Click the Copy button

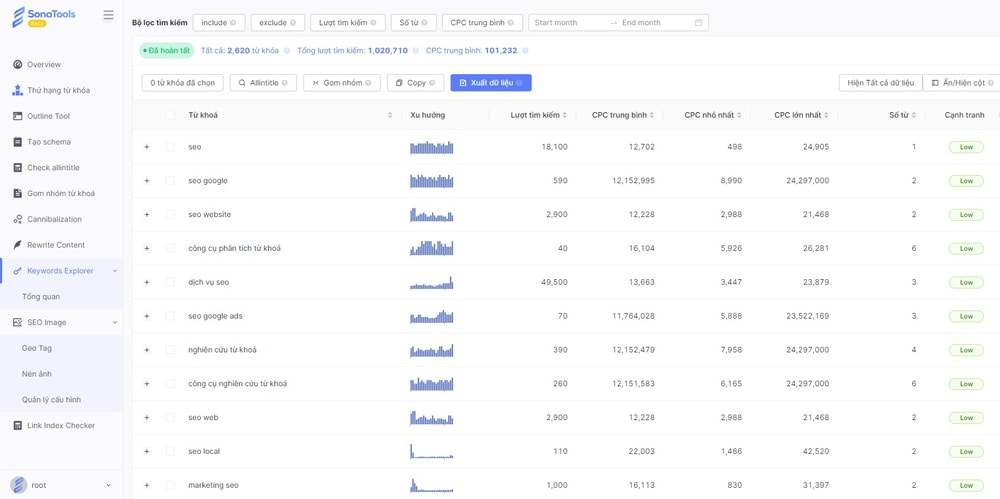point(415,83)
